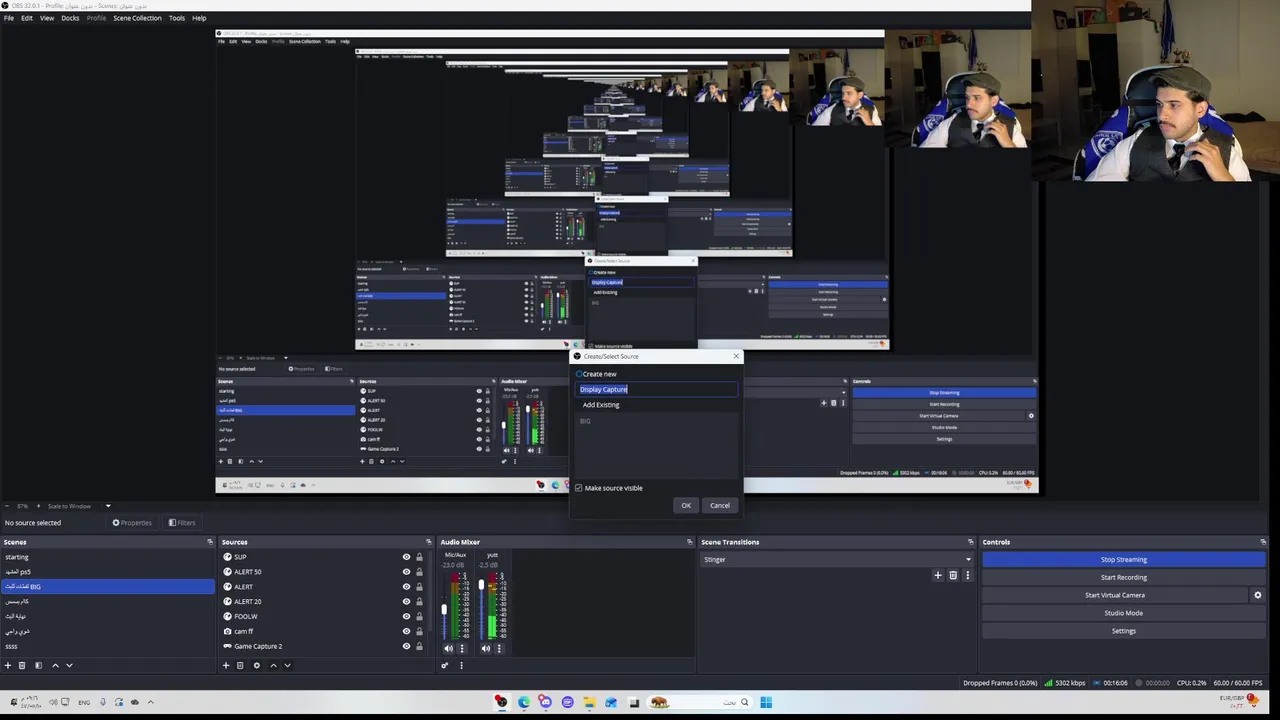
Task: Open virtual camera settings gear icon
Action: [x=1258, y=595]
